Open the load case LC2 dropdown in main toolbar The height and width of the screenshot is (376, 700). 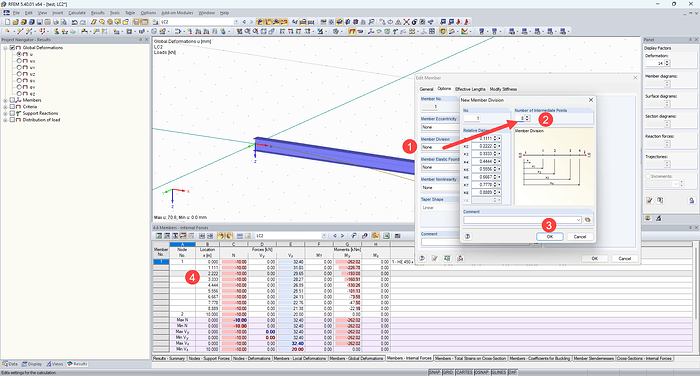pos(237,21)
